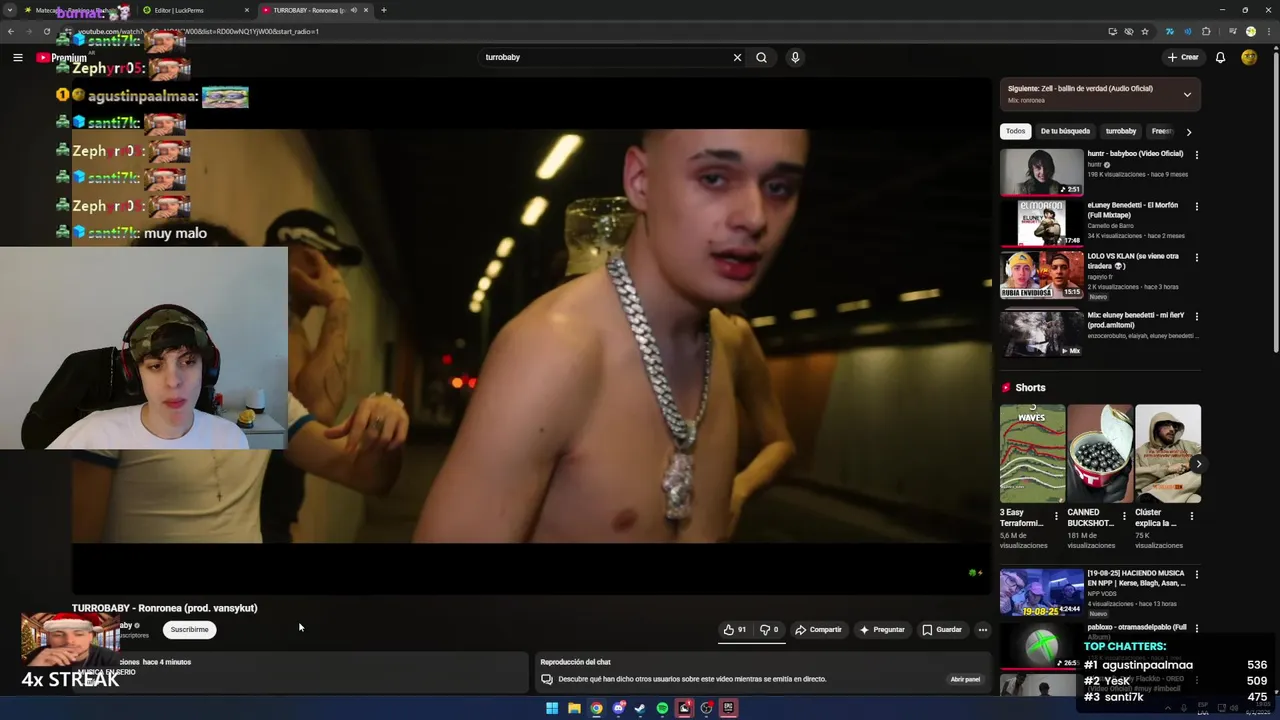Clear the turrobaby search text

coord(737,57)
